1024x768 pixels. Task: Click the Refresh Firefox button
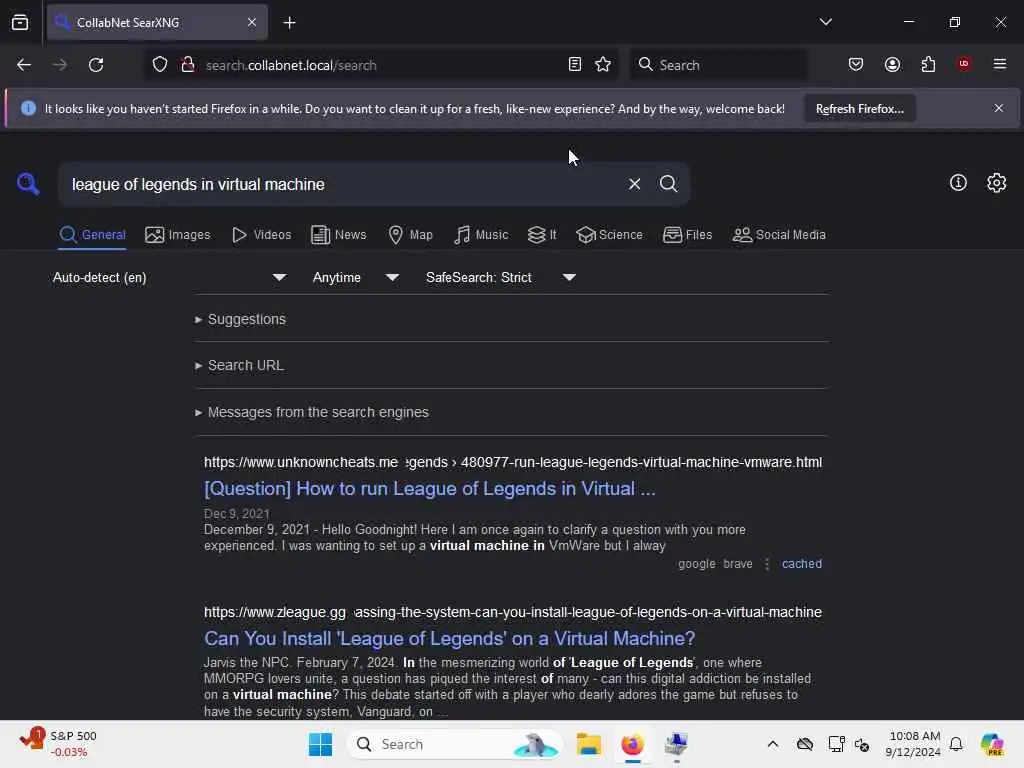tap(859, 109)
